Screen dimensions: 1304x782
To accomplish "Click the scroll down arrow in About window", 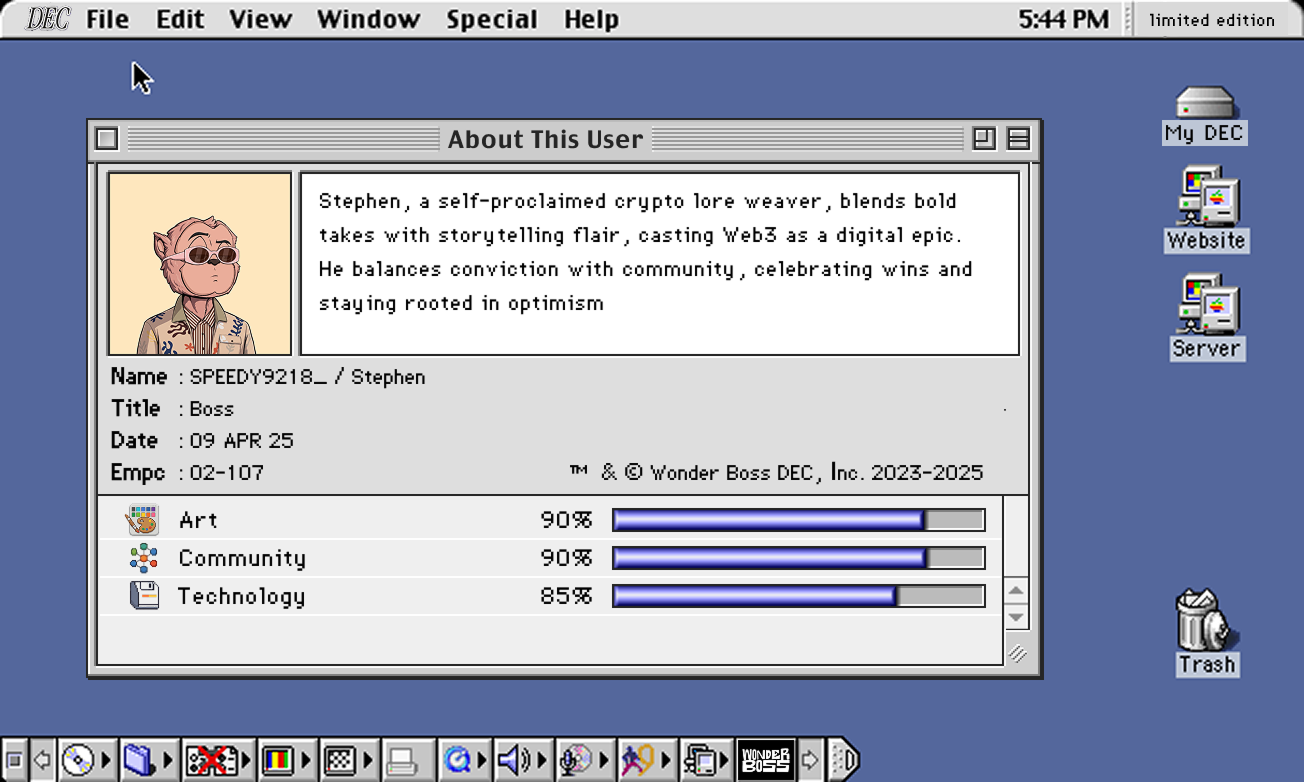I will coord(1016,616).
